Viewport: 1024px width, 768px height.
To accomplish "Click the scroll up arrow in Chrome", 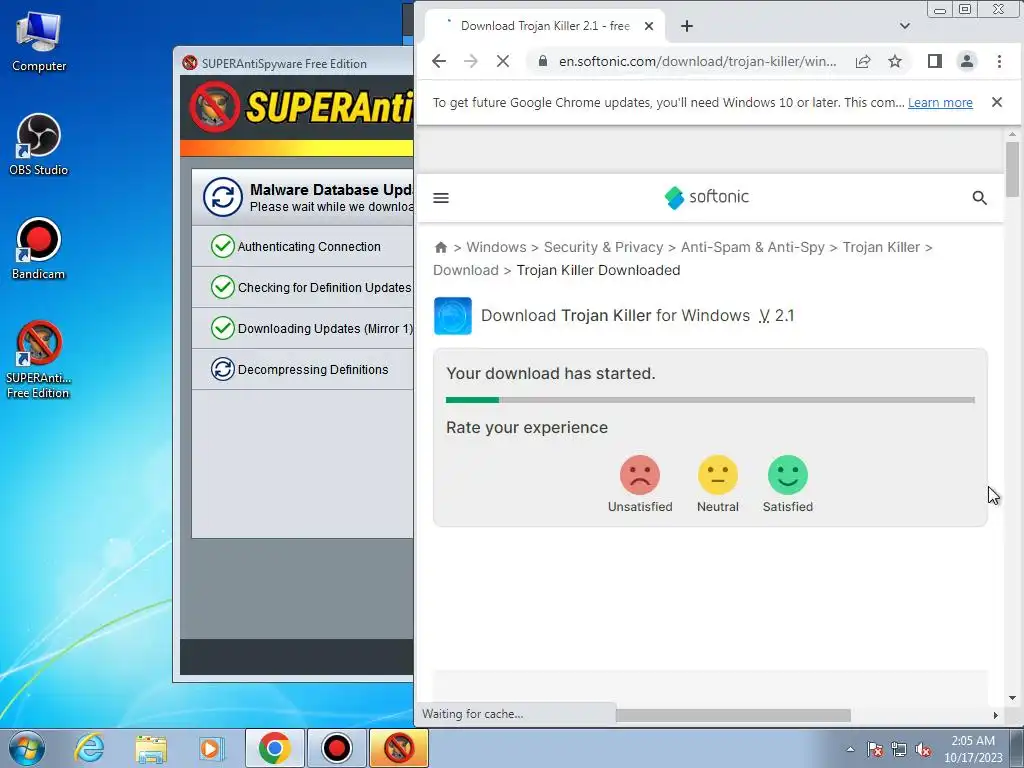I will (1012, 135).
